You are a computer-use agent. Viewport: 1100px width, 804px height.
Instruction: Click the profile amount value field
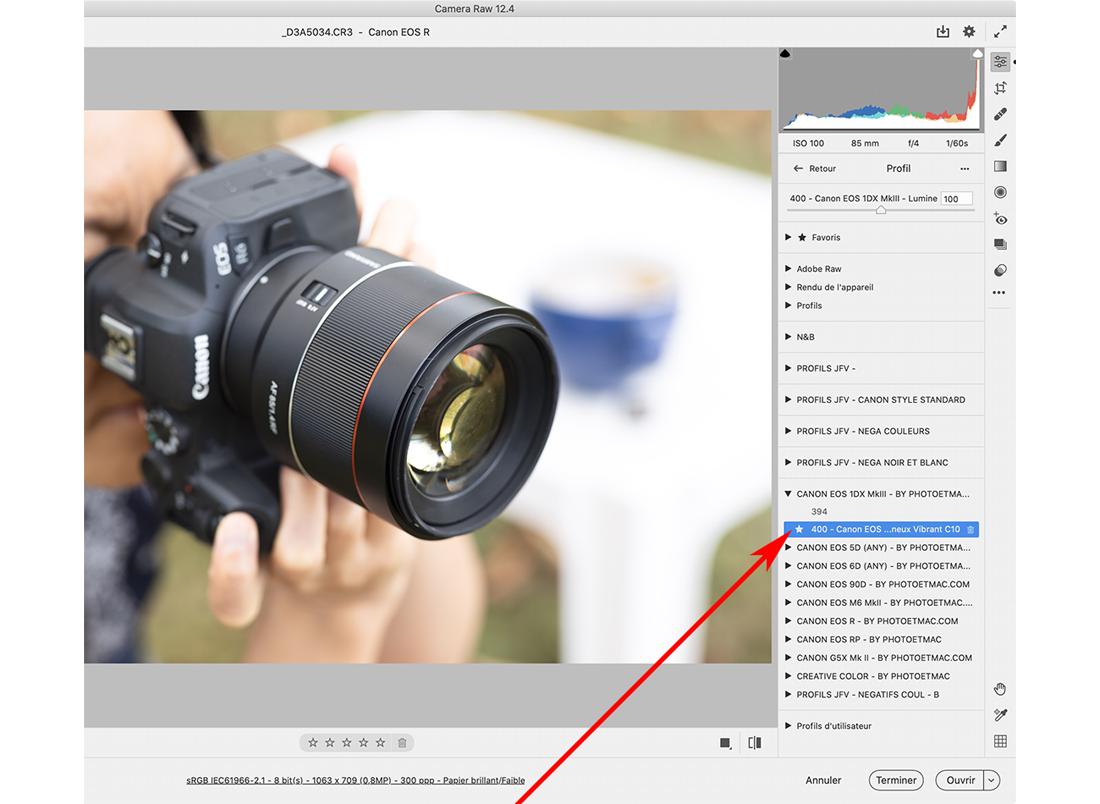point(955,199)
